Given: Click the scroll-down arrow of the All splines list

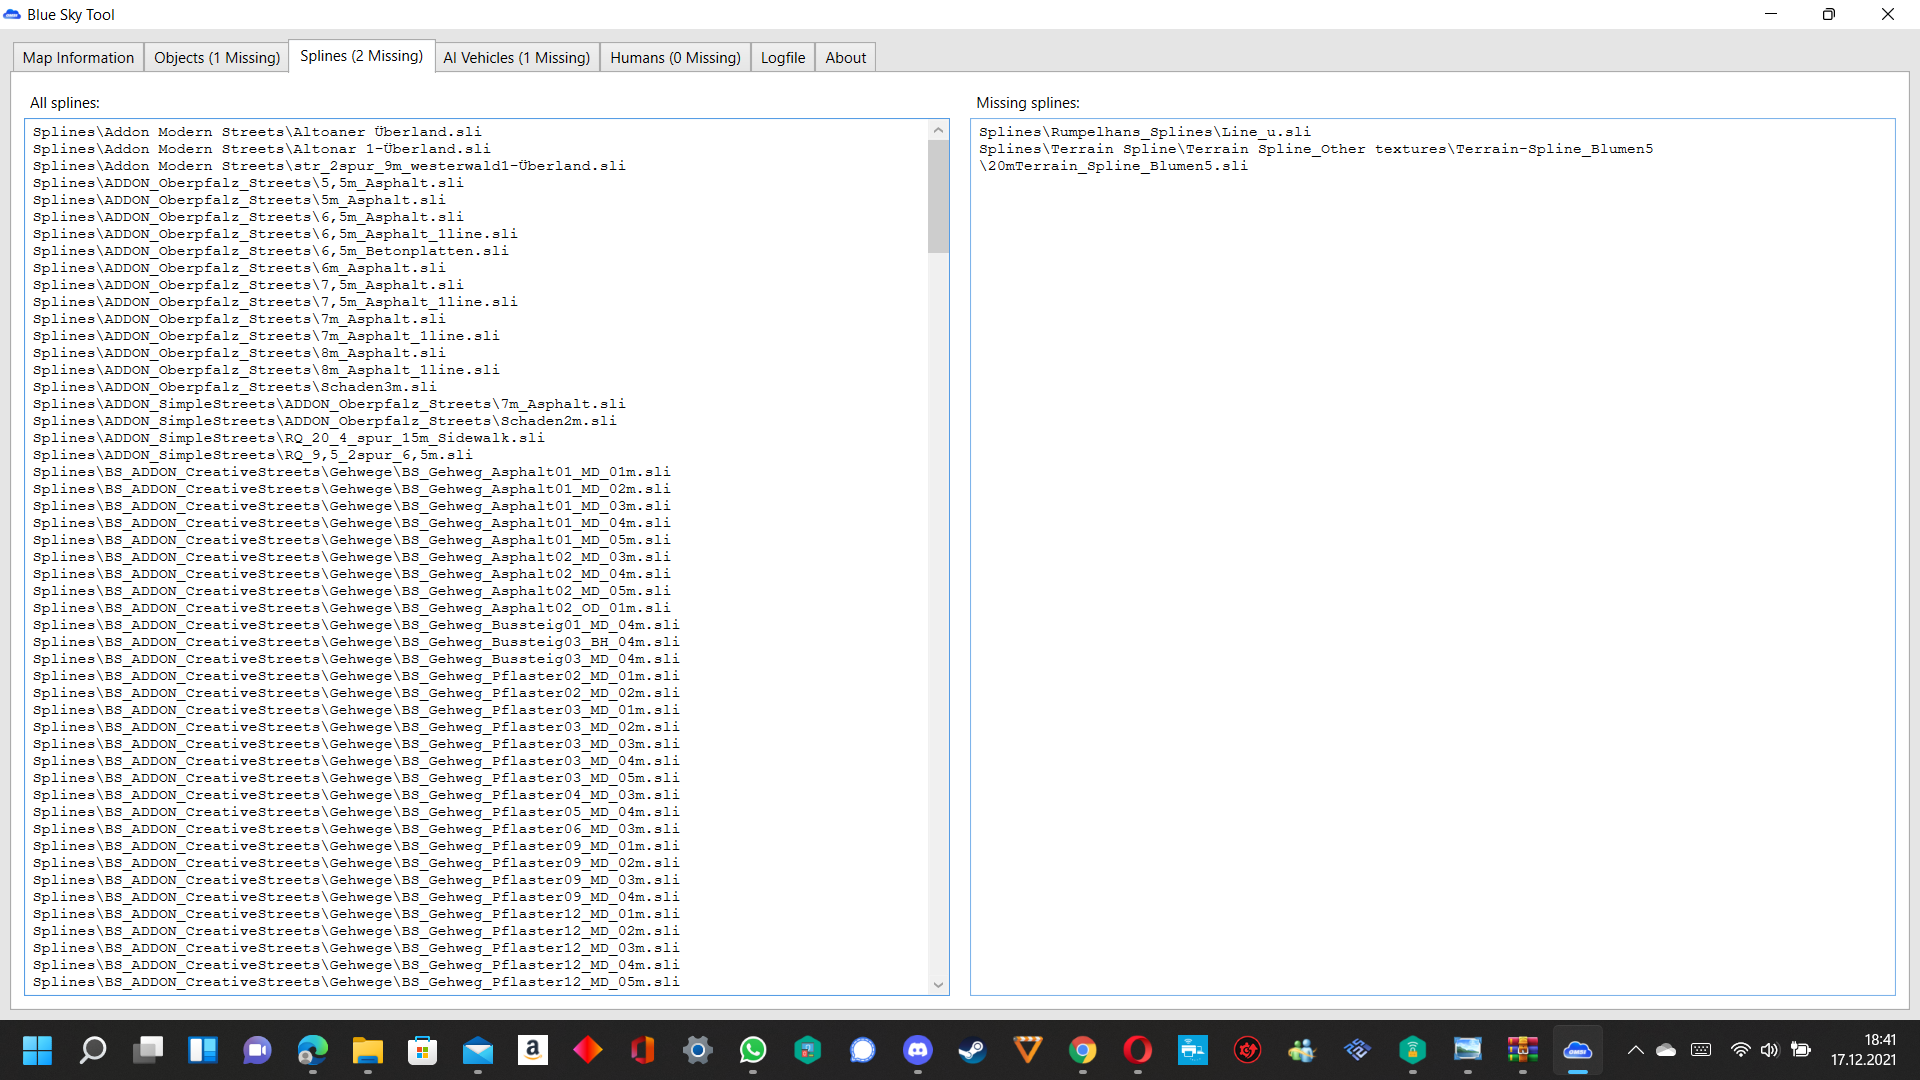Looking at the screenshot, I should click(938, 985).
